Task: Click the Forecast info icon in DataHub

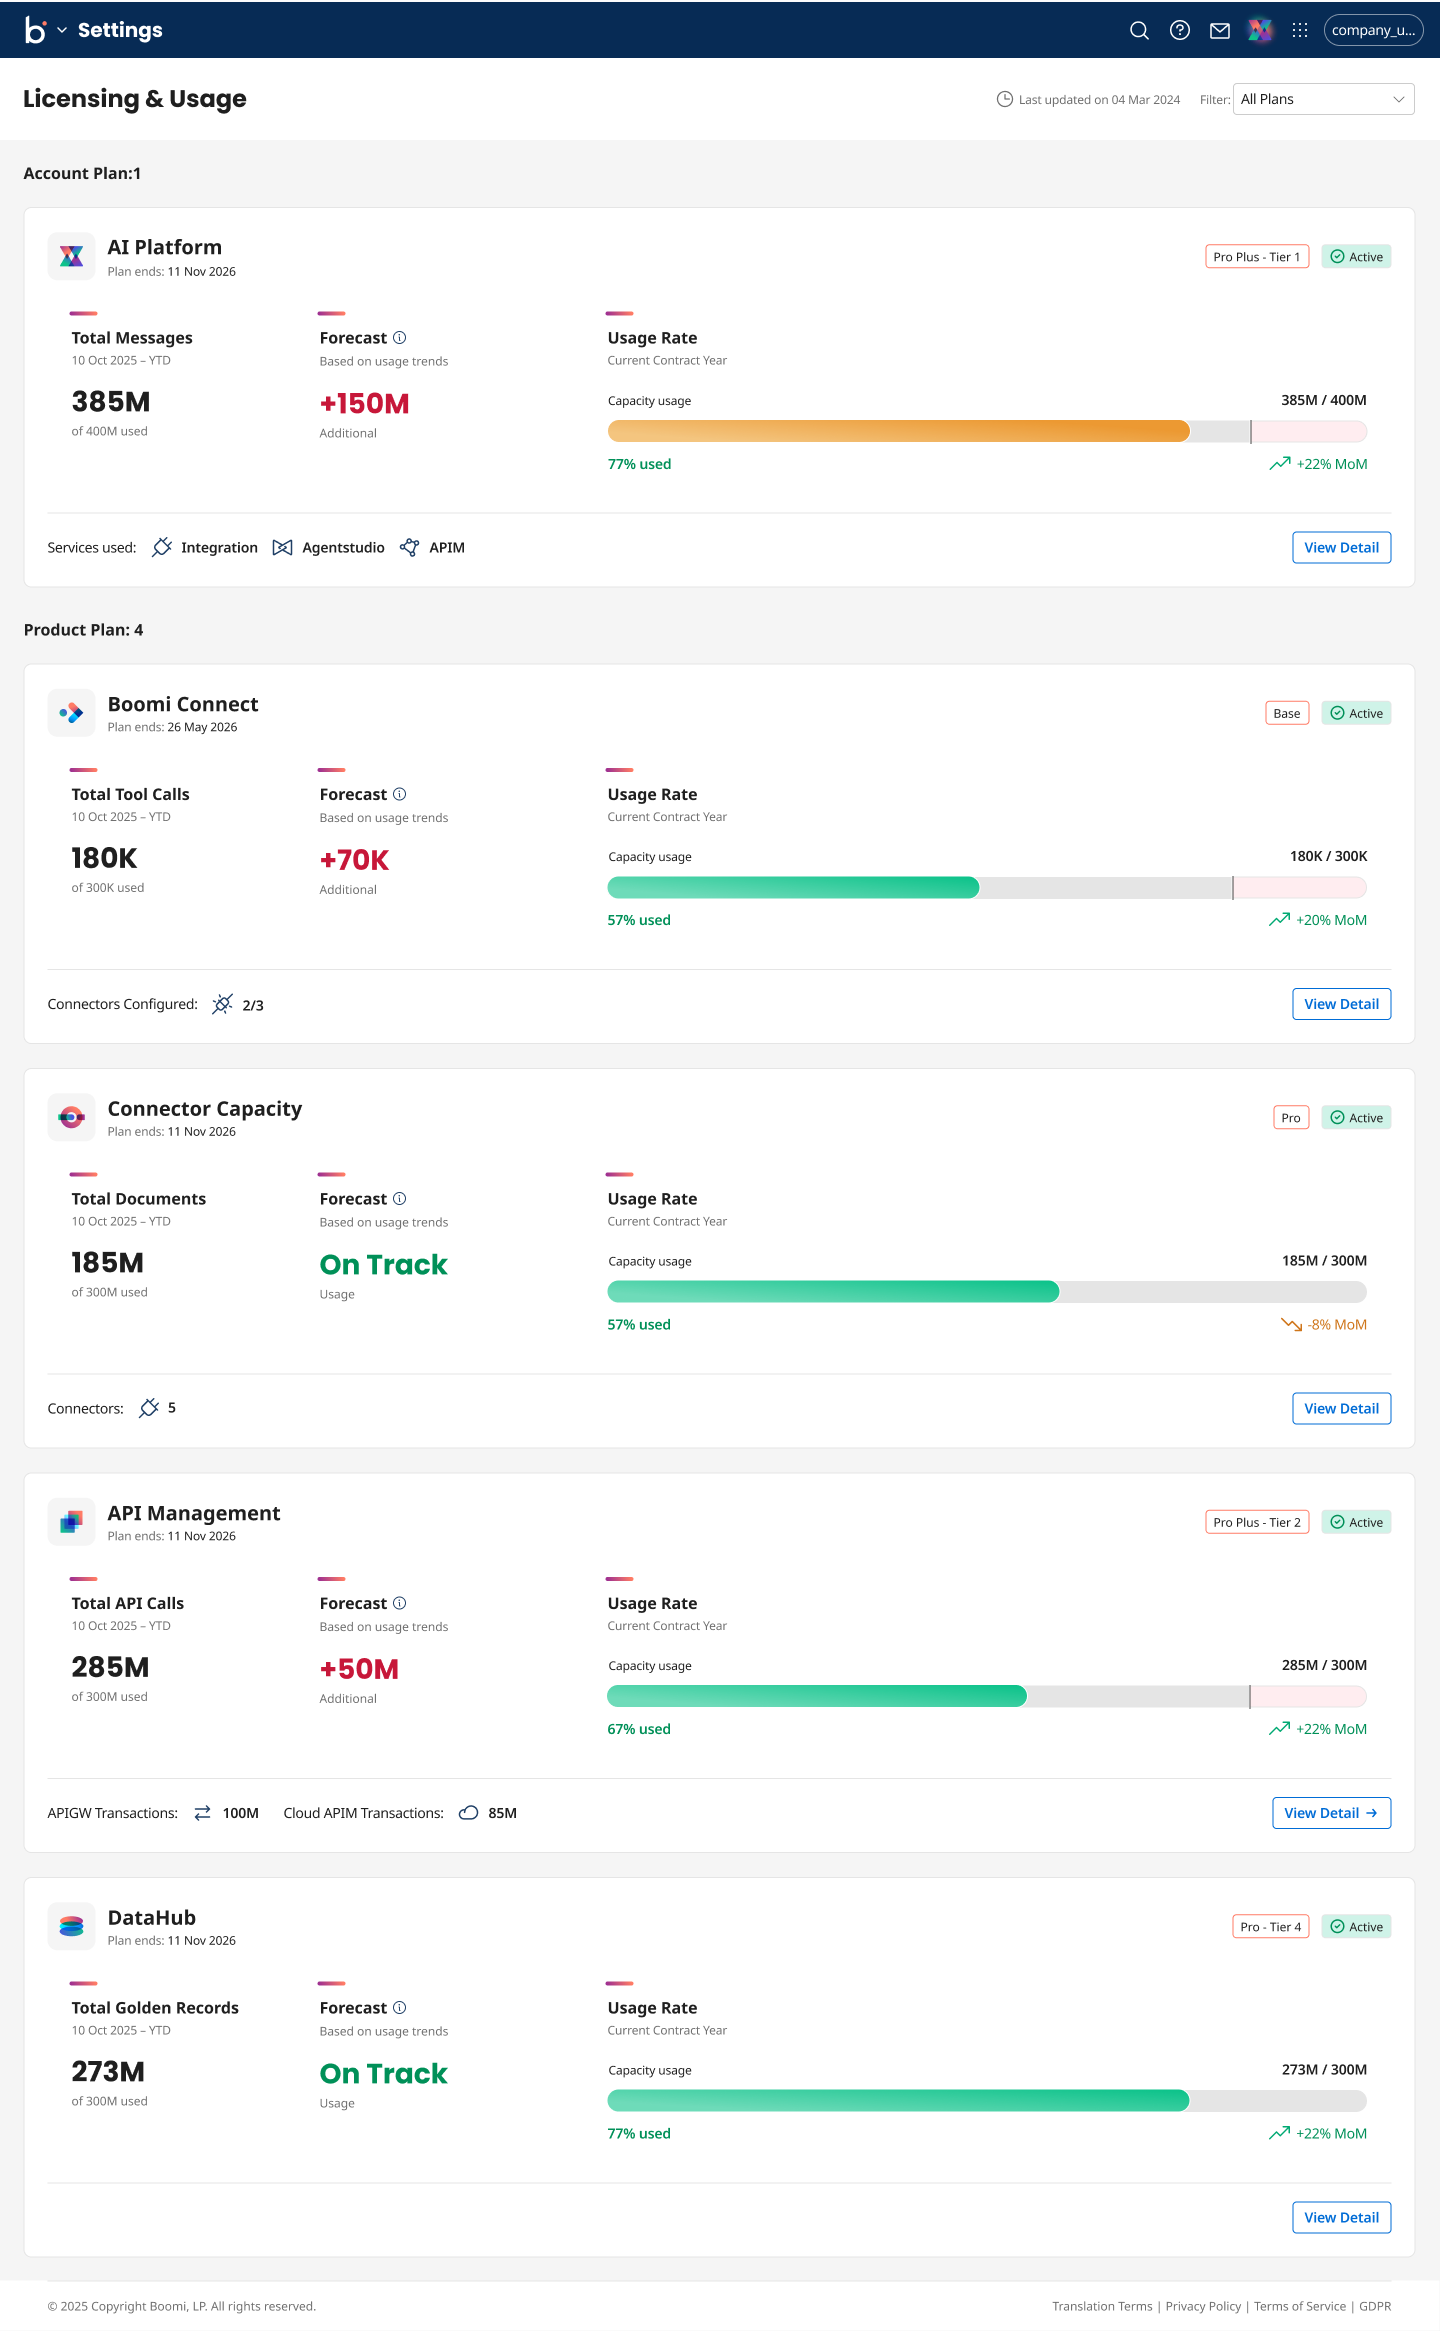Action: [x=400, y=2008]
